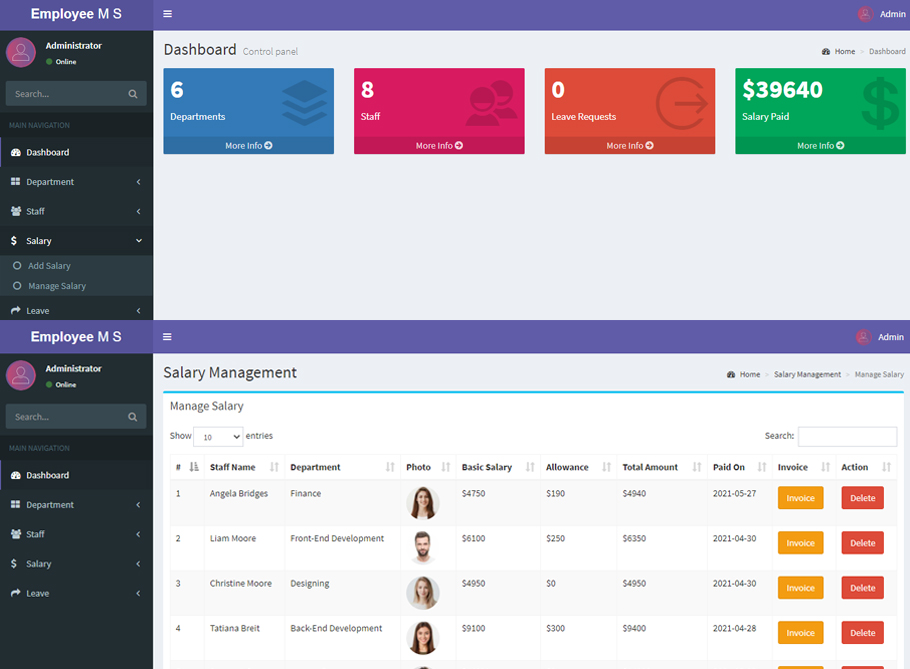Expand Leave menu in lower sidebar
The width and height of the screenshot is (910, 669).
[77, 593]
